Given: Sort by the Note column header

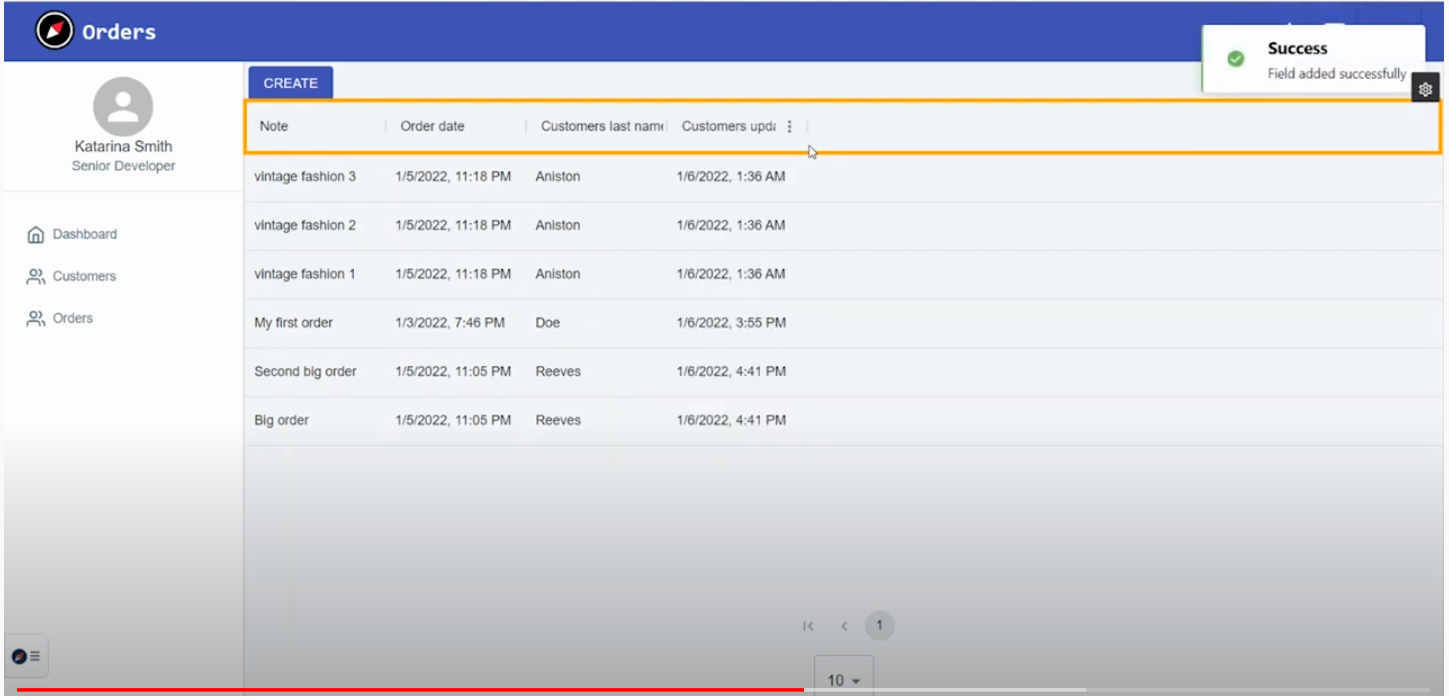Looking at the screenshot, I should pos(274,126).
